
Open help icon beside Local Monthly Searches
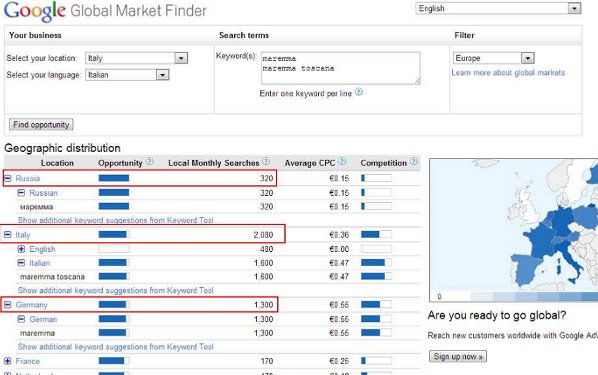(266, 161)
